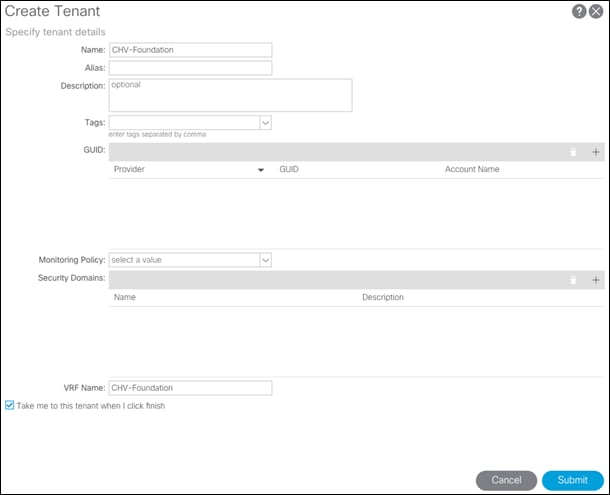
Task: Toggle 'Take me to this tenant' checkbox
Action: [x=10, y=405]
